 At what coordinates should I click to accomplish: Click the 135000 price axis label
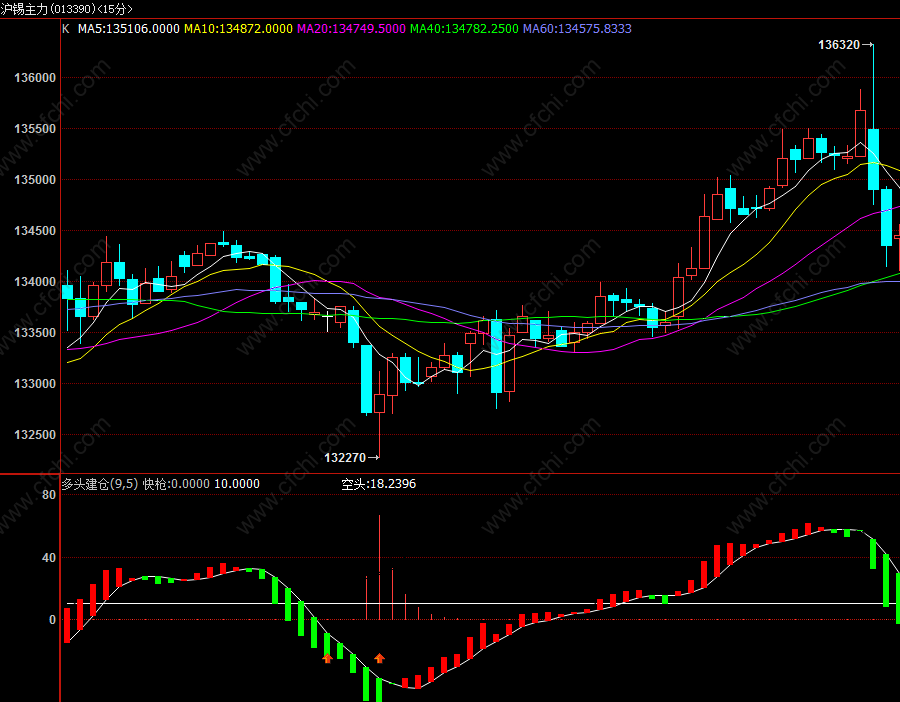pos(35,180)
